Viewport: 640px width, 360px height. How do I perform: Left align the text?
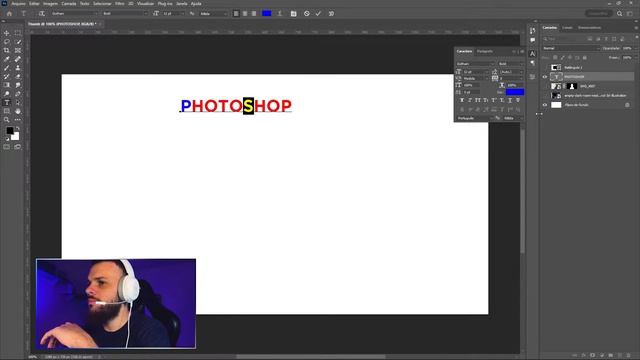236,13
